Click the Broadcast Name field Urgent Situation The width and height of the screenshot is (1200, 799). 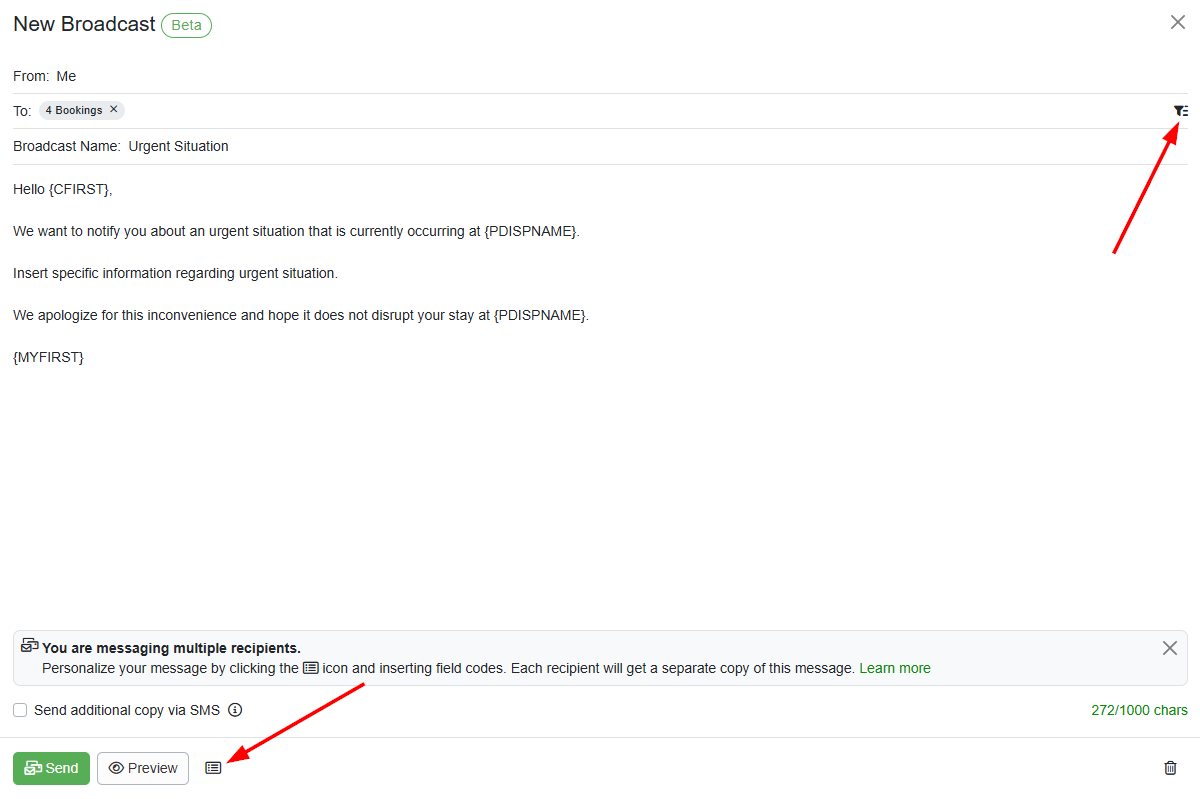point(178,146)
